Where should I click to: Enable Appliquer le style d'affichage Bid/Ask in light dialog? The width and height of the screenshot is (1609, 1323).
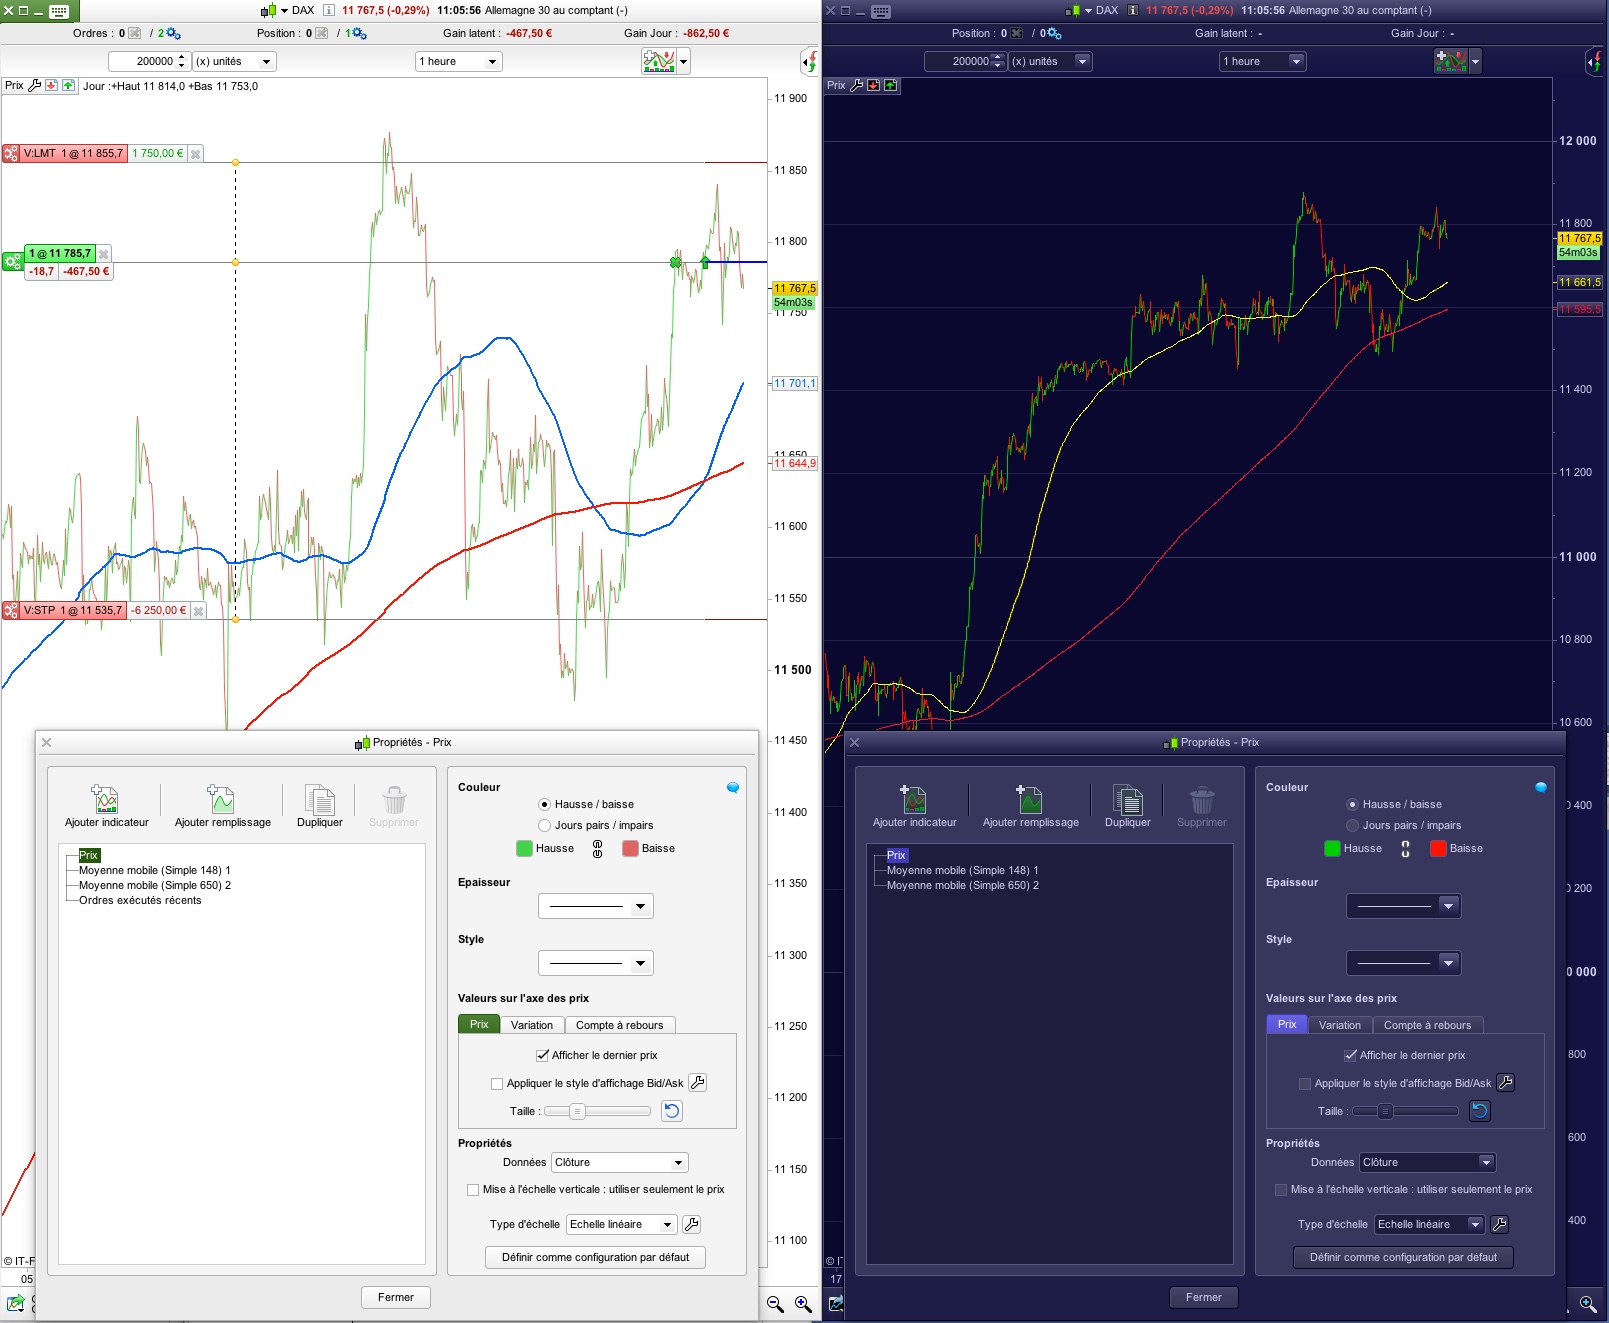497,1083
